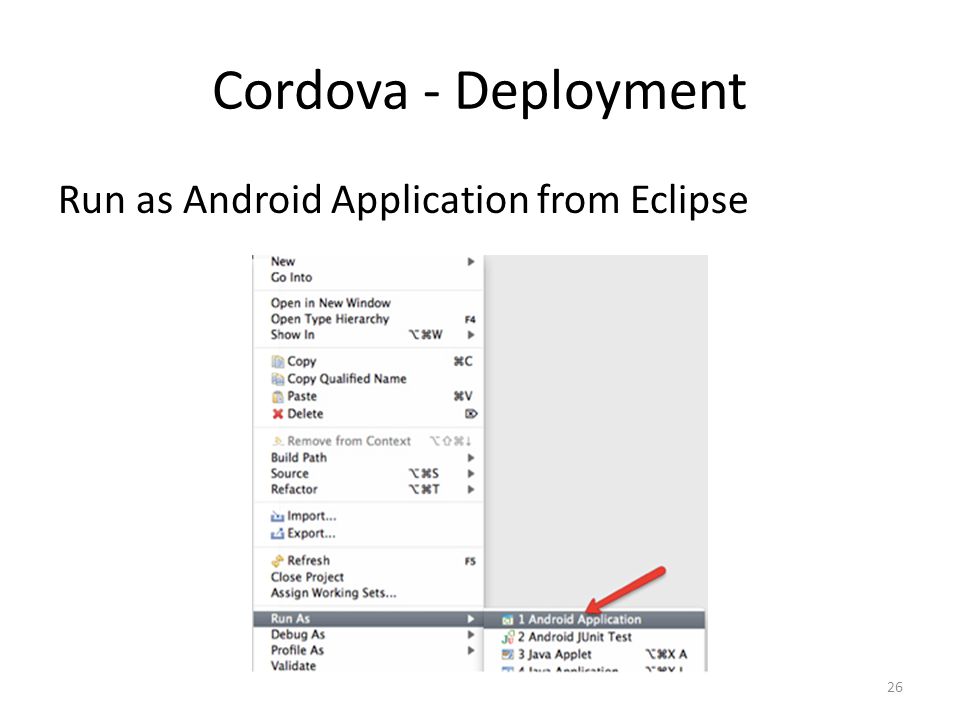
Task: Expand the Profile As submenu arrow
Action: pos(471,651)
